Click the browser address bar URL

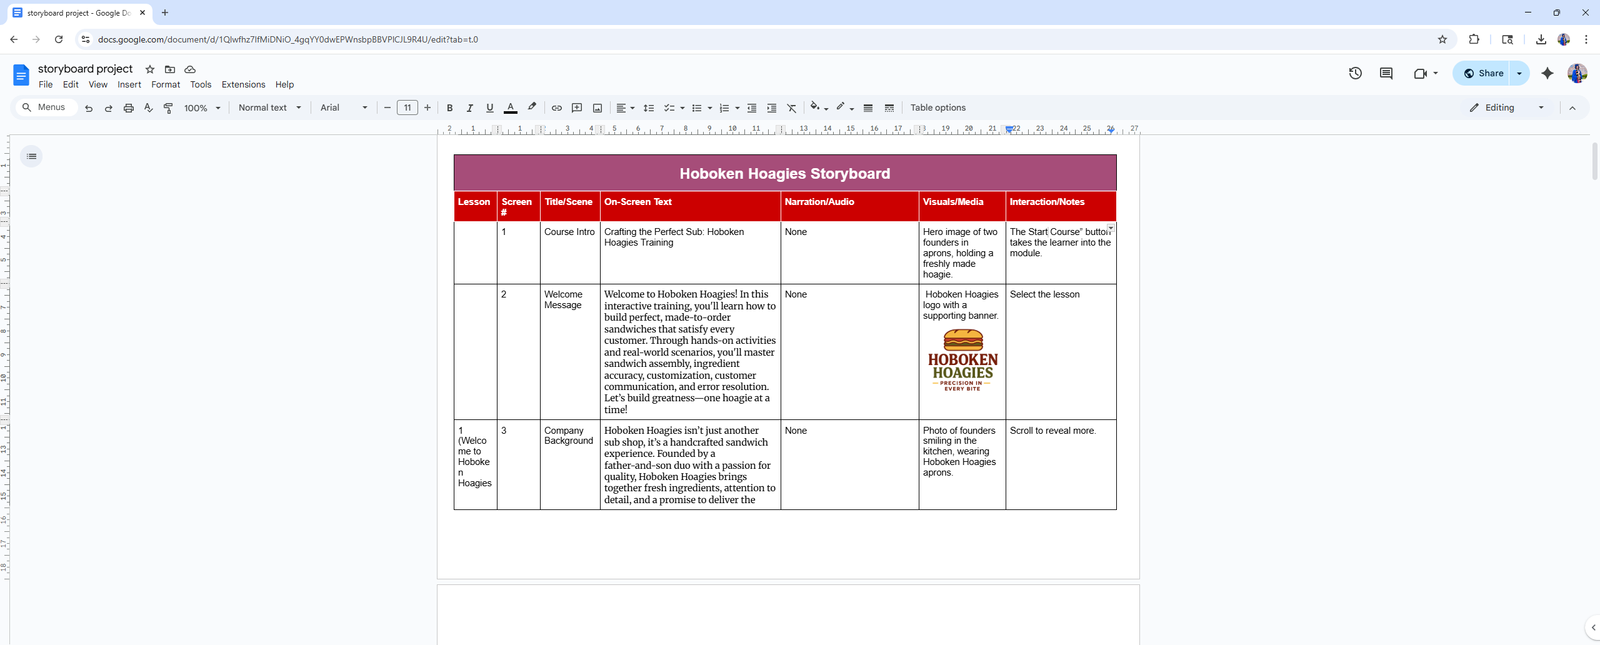tap(288, 40)
